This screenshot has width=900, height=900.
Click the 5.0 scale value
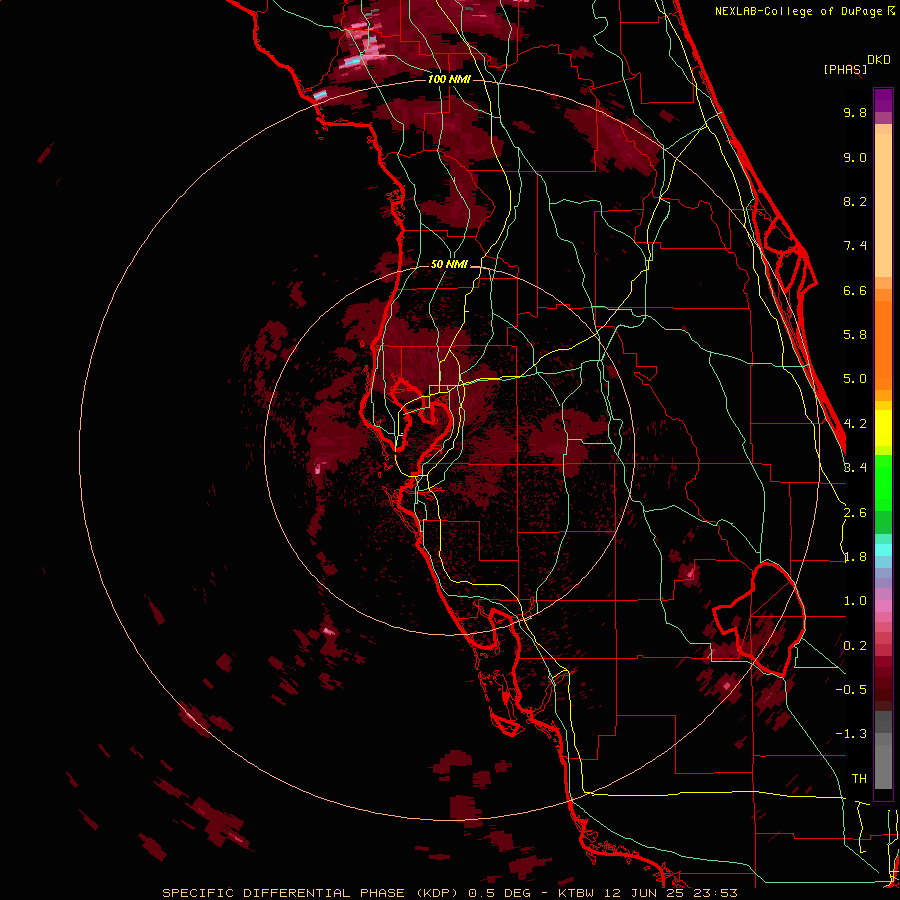click(x=855, y=379)
